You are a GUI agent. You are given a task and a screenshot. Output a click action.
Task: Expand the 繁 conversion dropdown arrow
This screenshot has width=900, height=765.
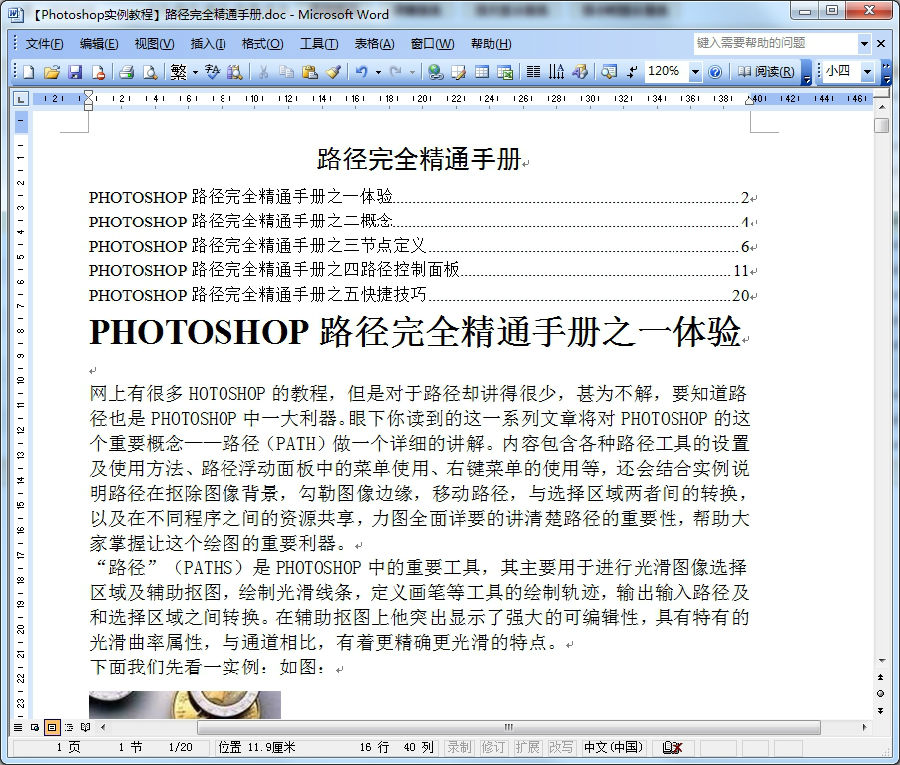[195, 72]
